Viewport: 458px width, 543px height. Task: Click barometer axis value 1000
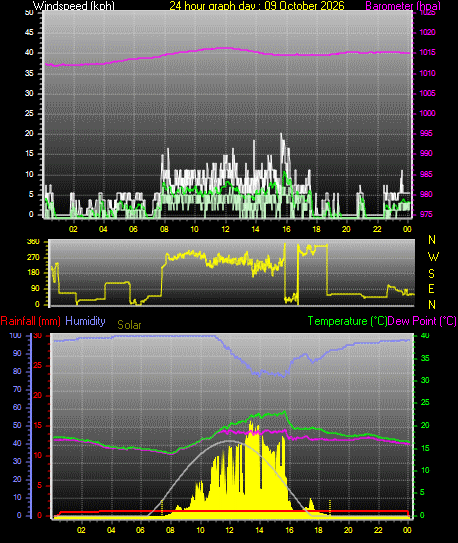(x=427, y=114)
